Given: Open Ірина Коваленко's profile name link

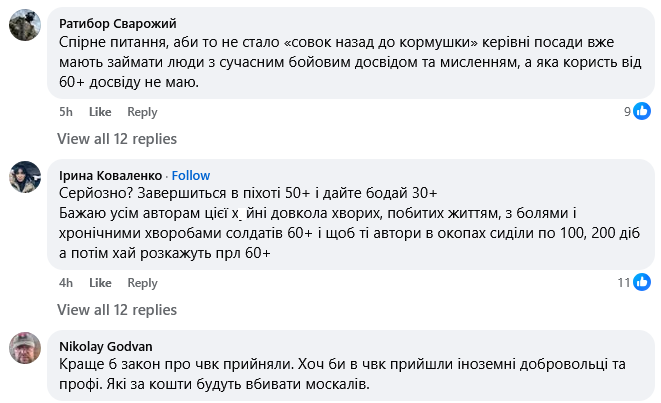Looking at the screenshot, I should point(109,175).
